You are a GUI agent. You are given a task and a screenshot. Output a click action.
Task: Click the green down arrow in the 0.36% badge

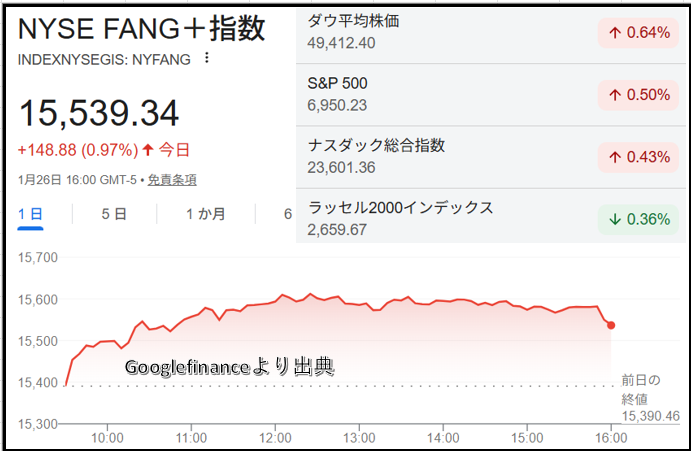point(615,219)
